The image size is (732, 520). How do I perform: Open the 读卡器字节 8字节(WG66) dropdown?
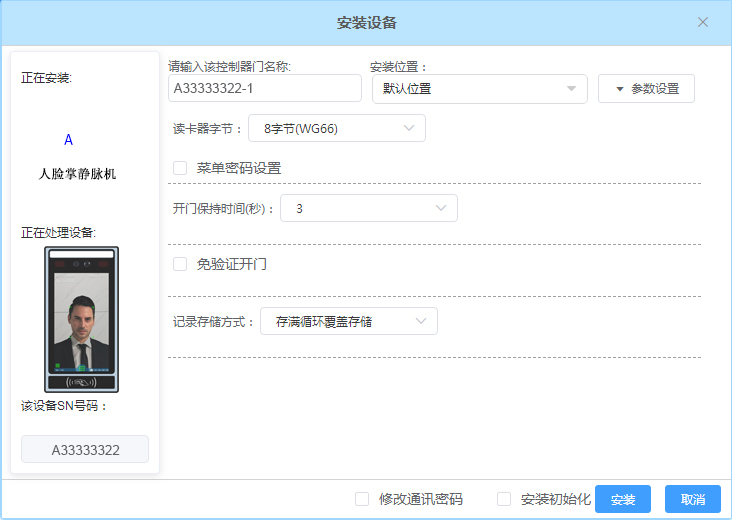(337, 128)
